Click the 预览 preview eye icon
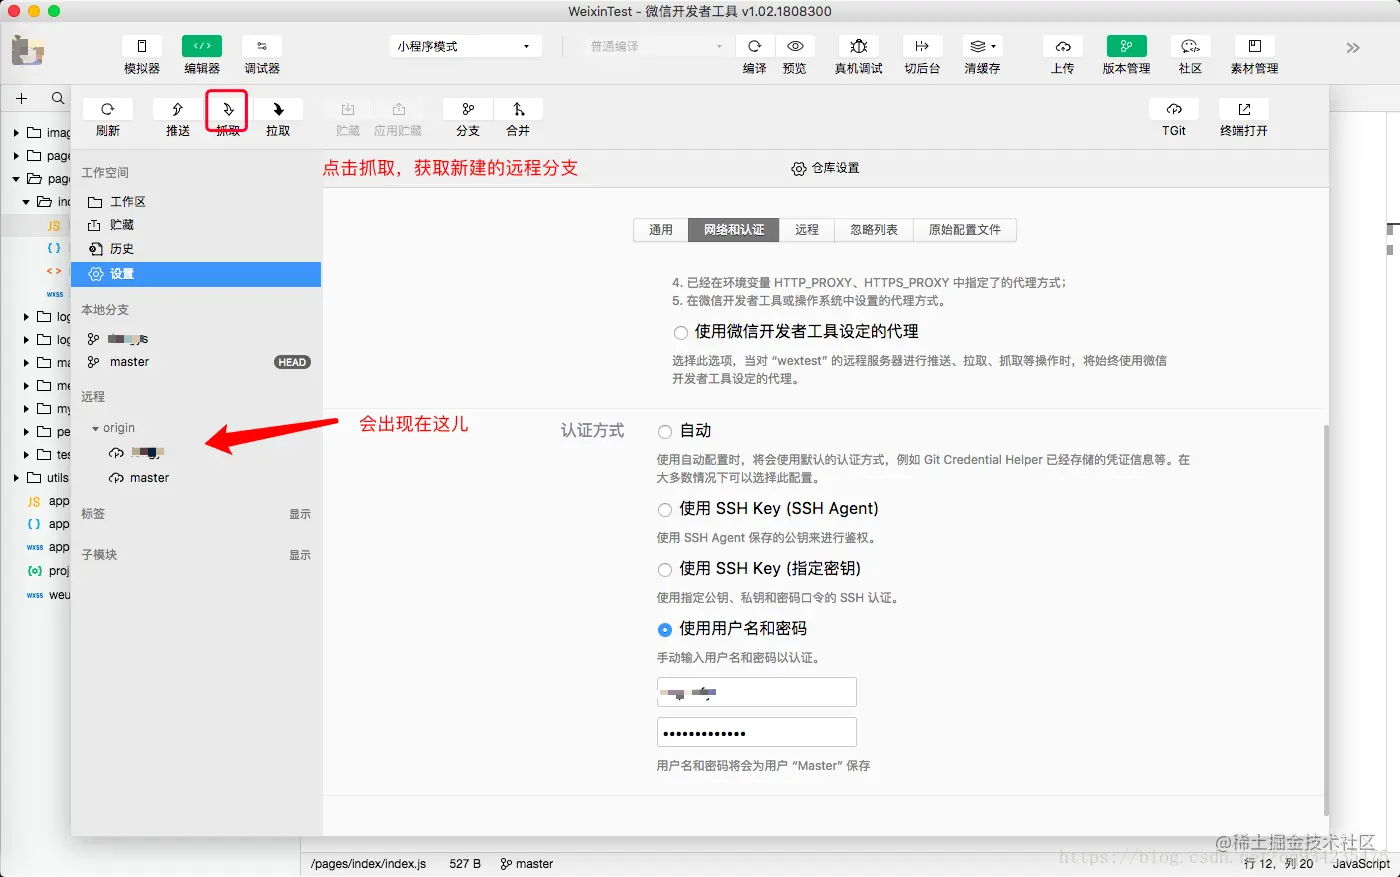 point(795,46)
